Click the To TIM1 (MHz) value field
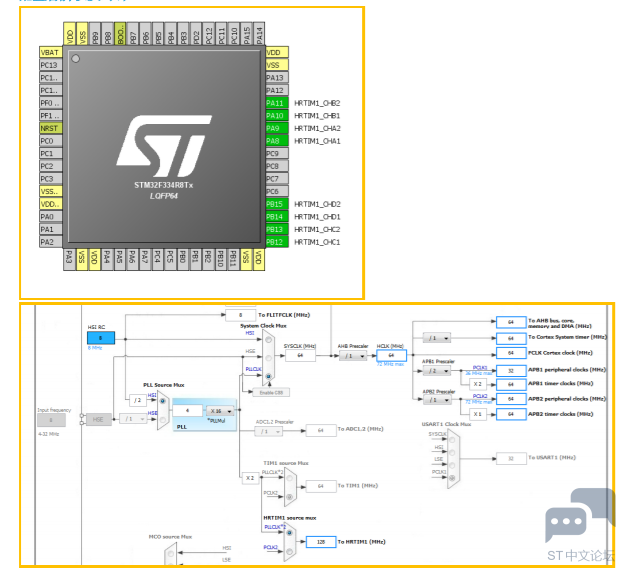This screenshot has height=571, width=624. [x=321, y=486]
